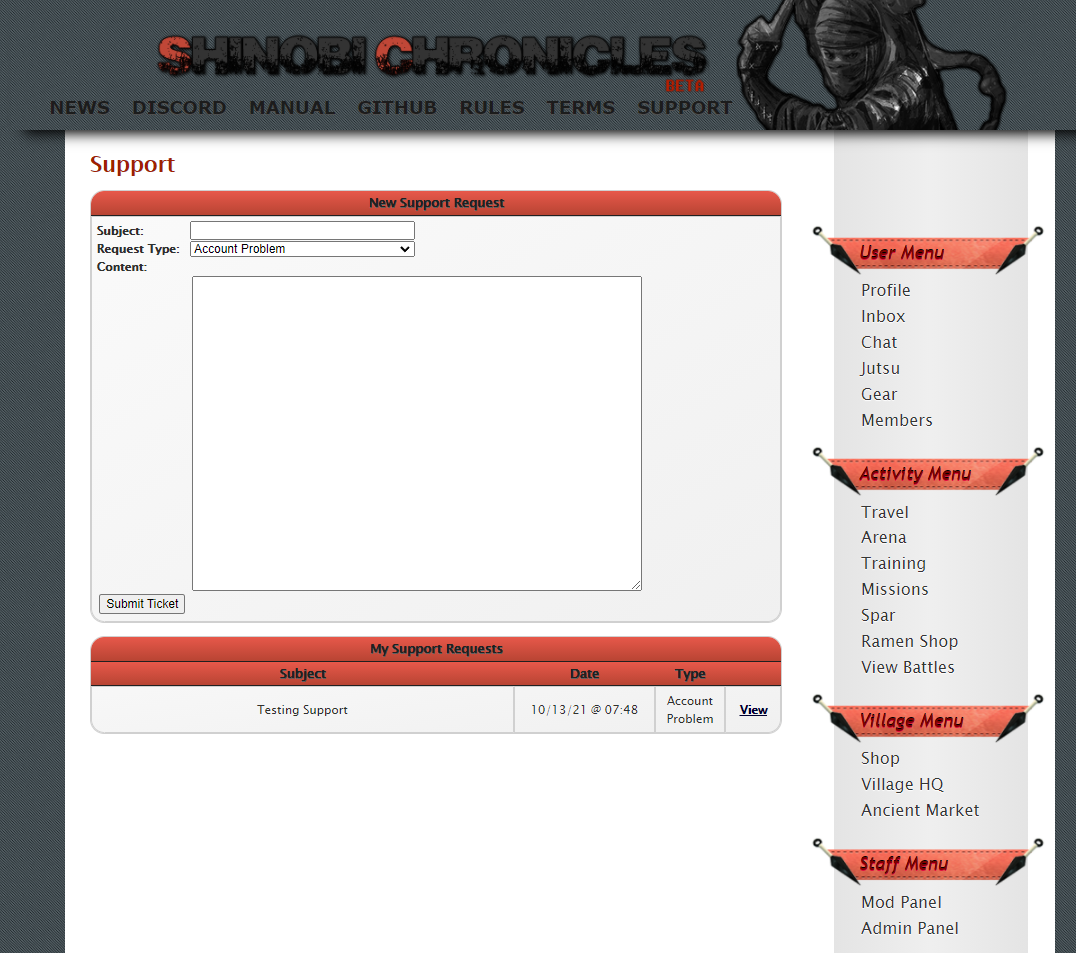Open your Profile from the User Menu

point(885,290)
